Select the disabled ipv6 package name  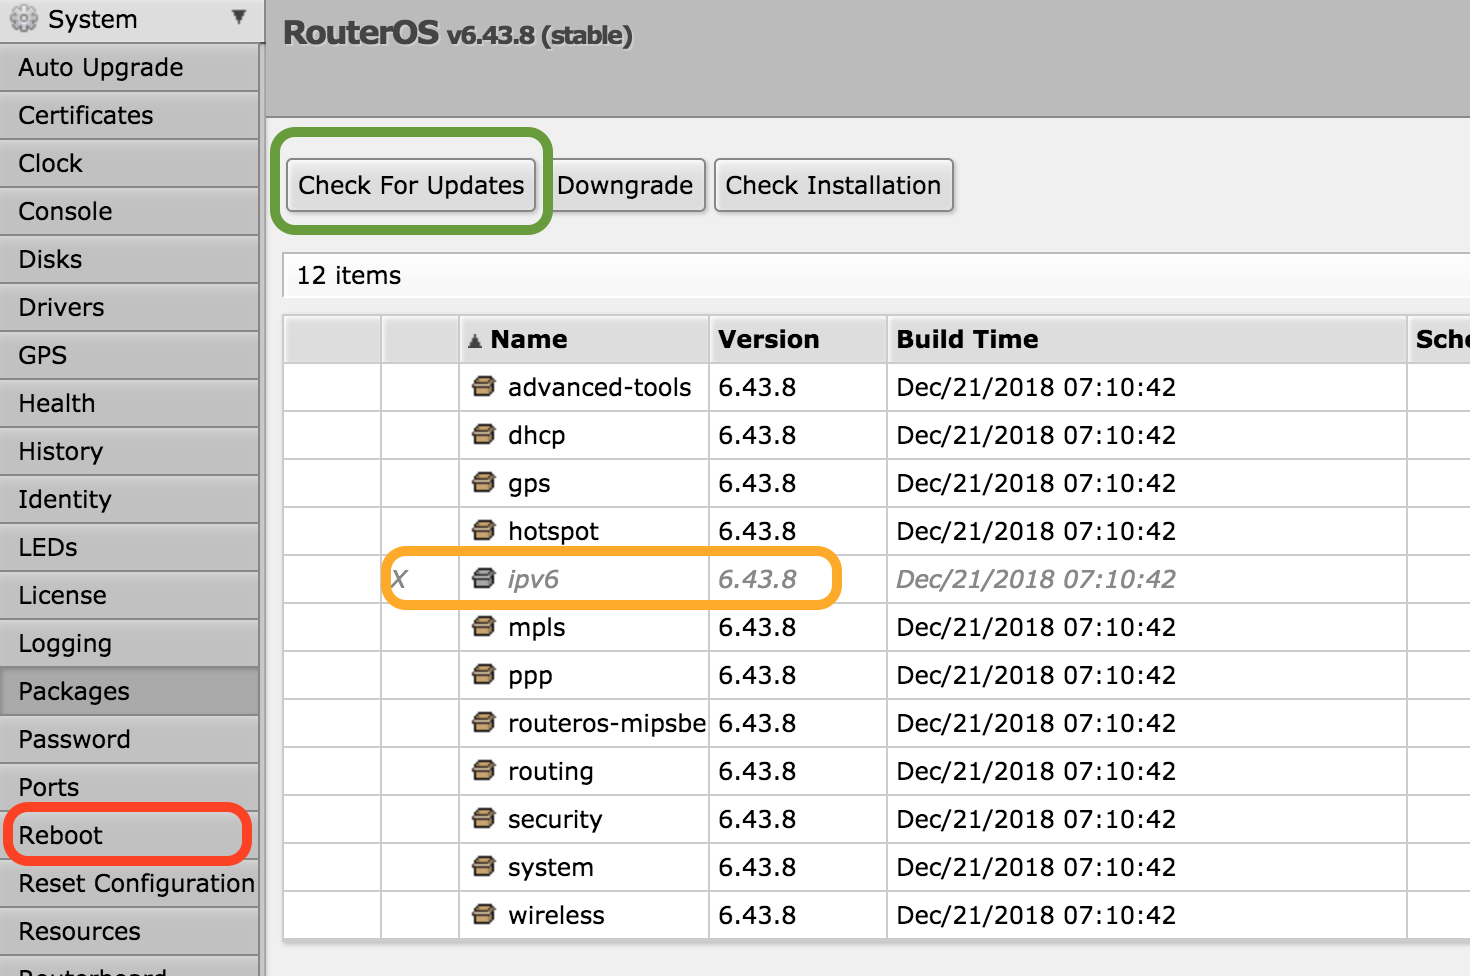pyautogui.click(x=533, y=580)
